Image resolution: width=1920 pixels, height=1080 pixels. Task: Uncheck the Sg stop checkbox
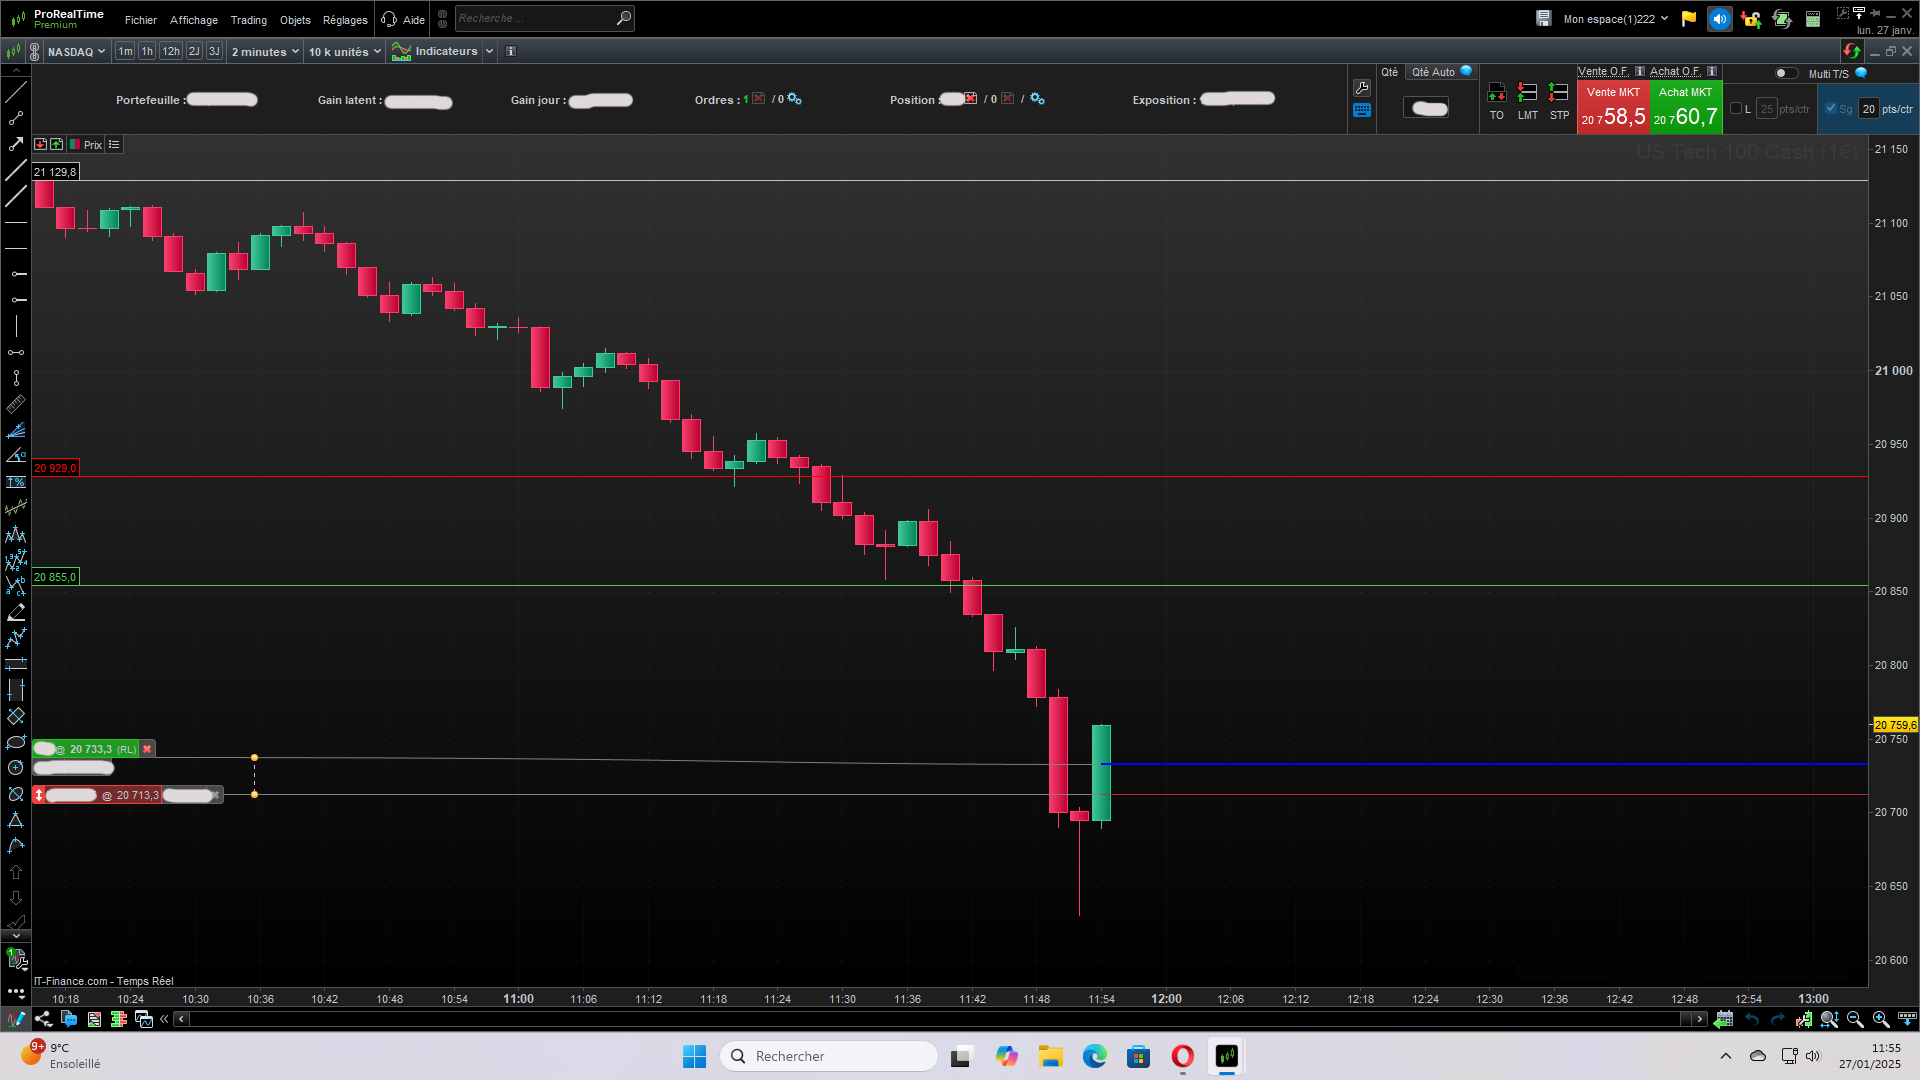pyautogui.click(x=1831, y=109)
